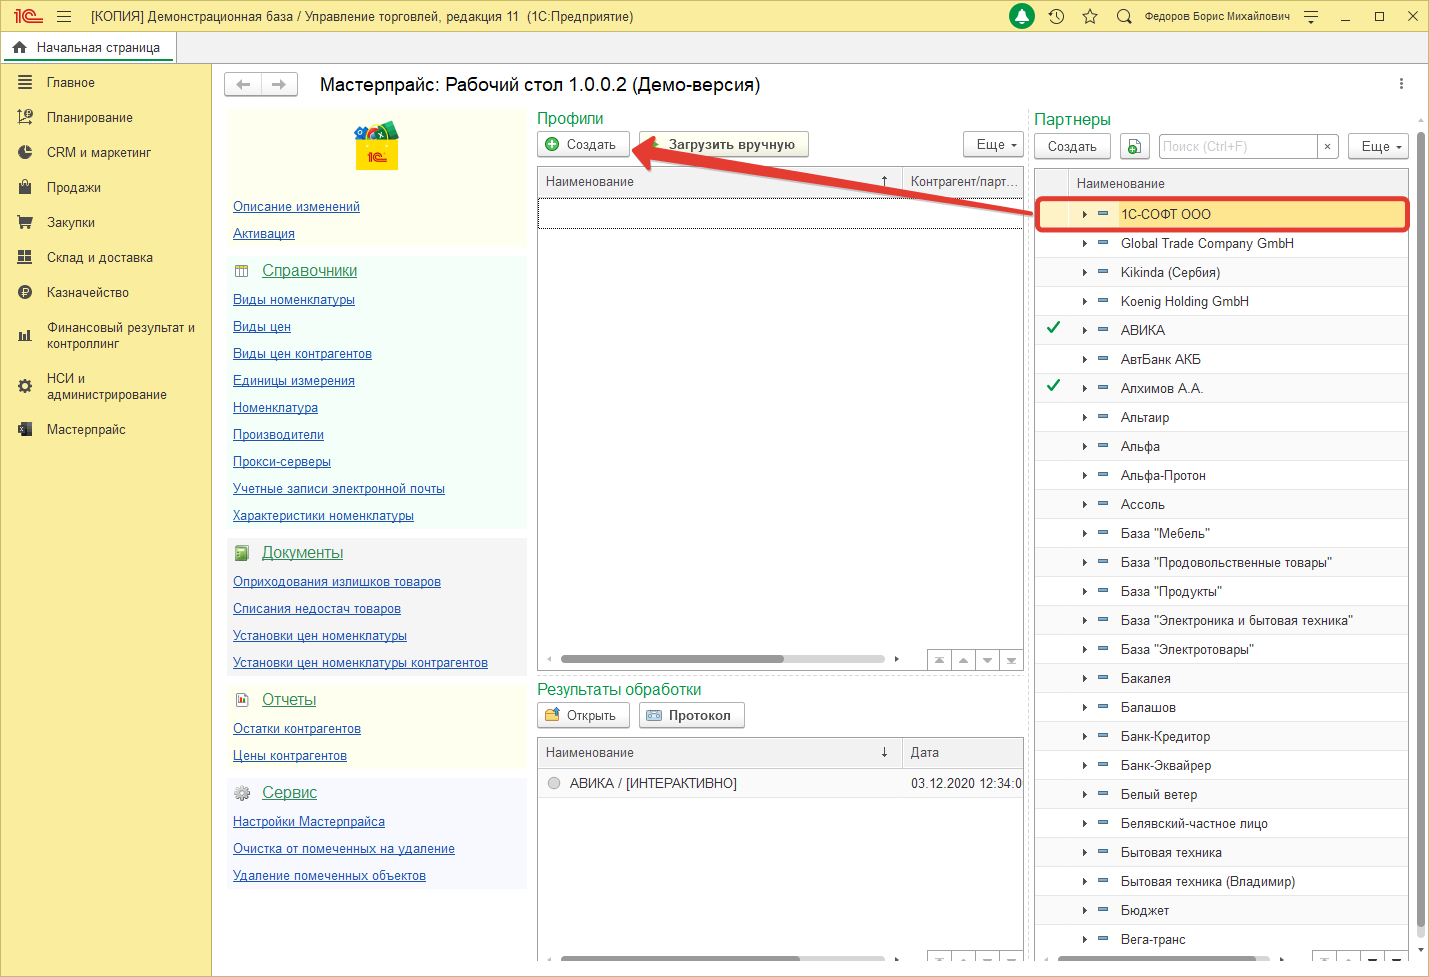Open the Настройки Мастерпрайса link
Image resolution: width=1429 pixels, height=977 pixels.
point(309,821)
